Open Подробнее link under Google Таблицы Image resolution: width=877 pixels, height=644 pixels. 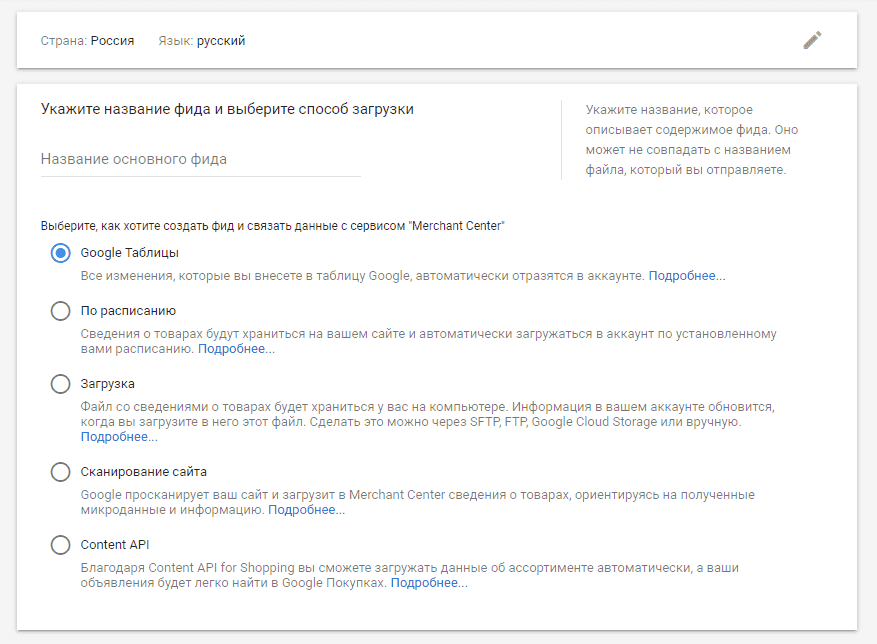point(687,276)
